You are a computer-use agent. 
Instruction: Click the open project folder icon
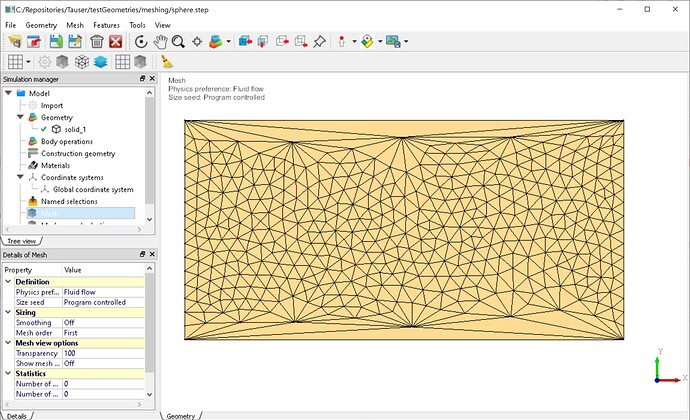tap(15, 42)
